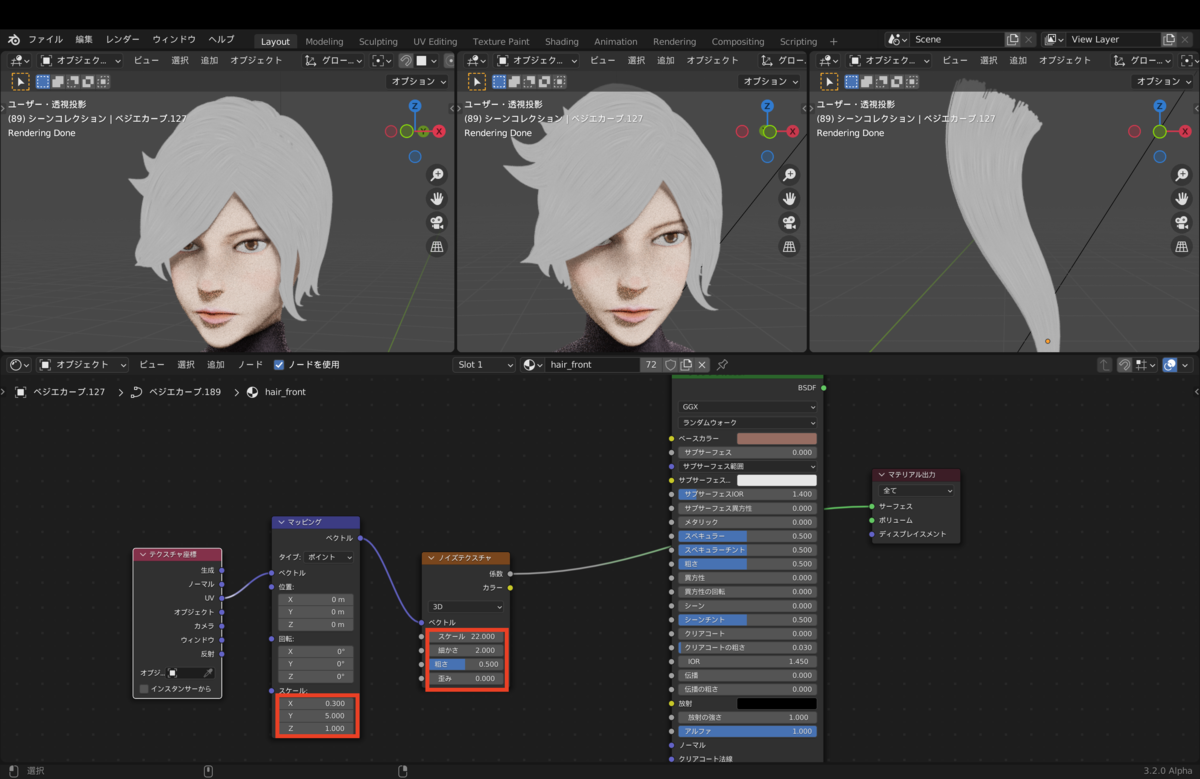Add a new View Layer with the copy icon
1200x779 pixels.
[x=1169, y=40]
